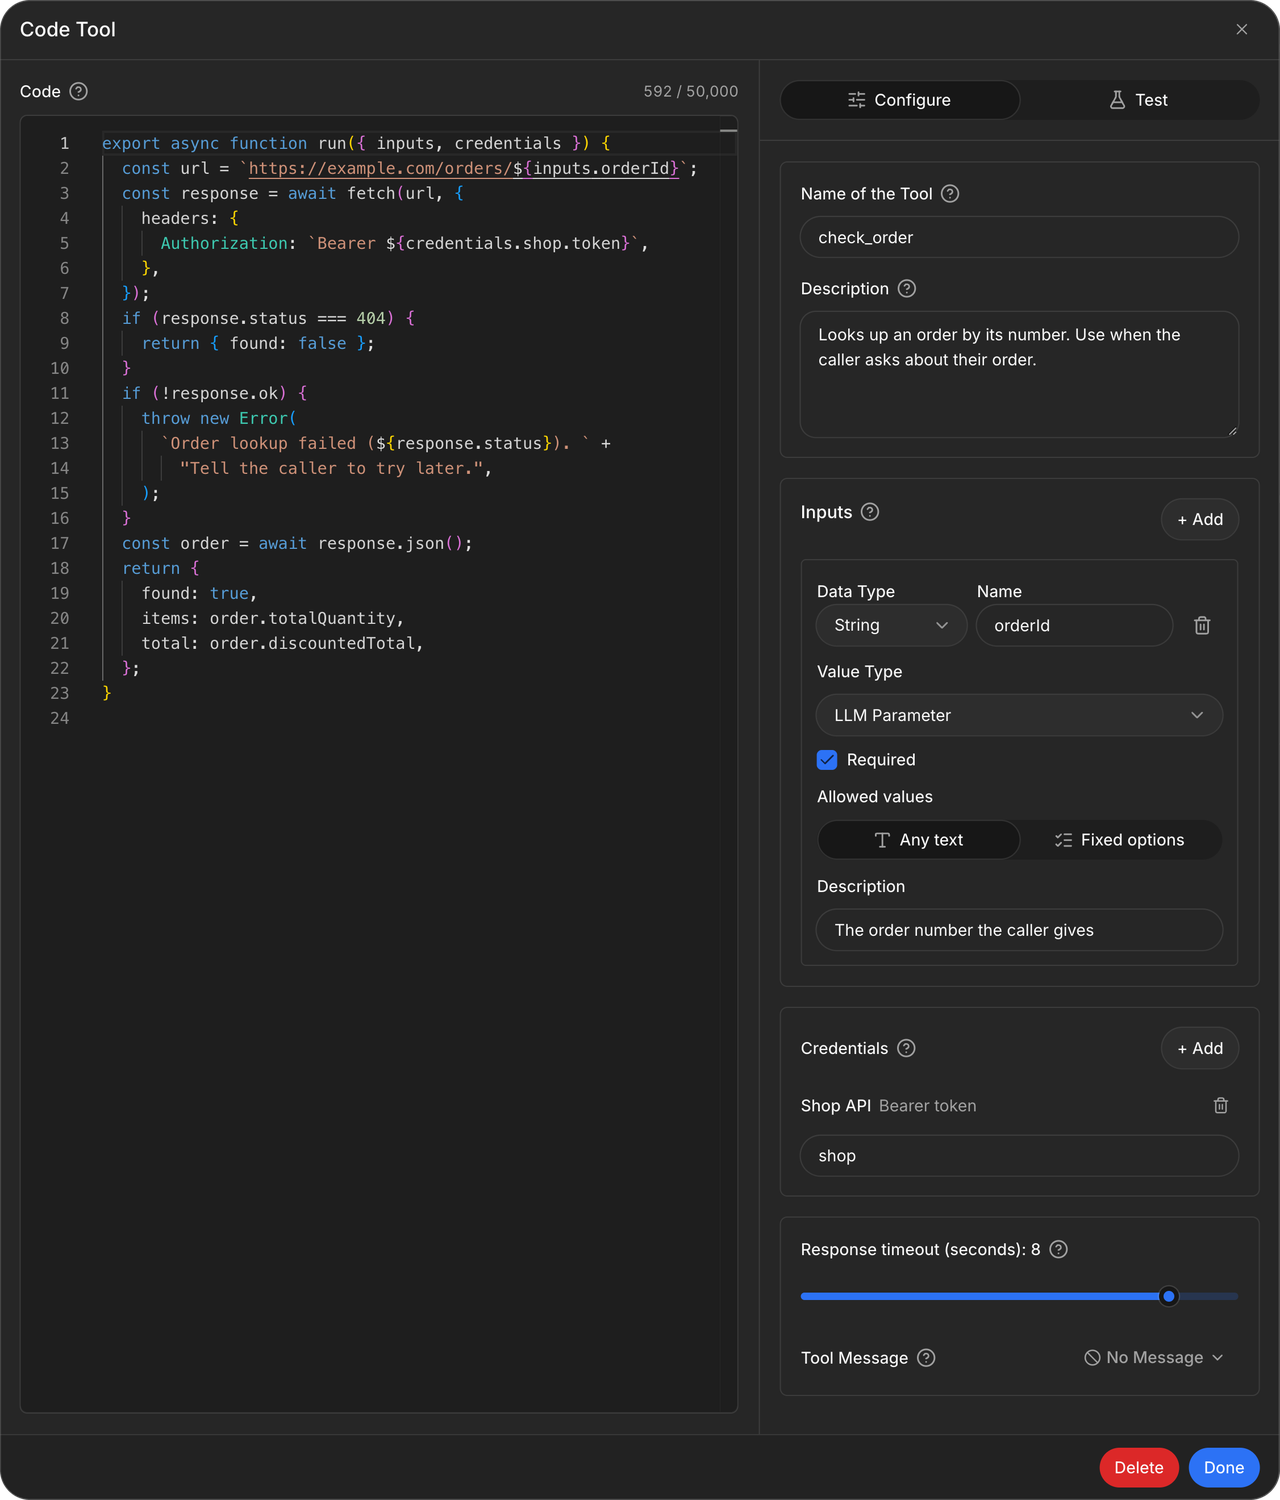Click the "throw new Error(" code line
1280x1500 pixels.
[219, 418]
